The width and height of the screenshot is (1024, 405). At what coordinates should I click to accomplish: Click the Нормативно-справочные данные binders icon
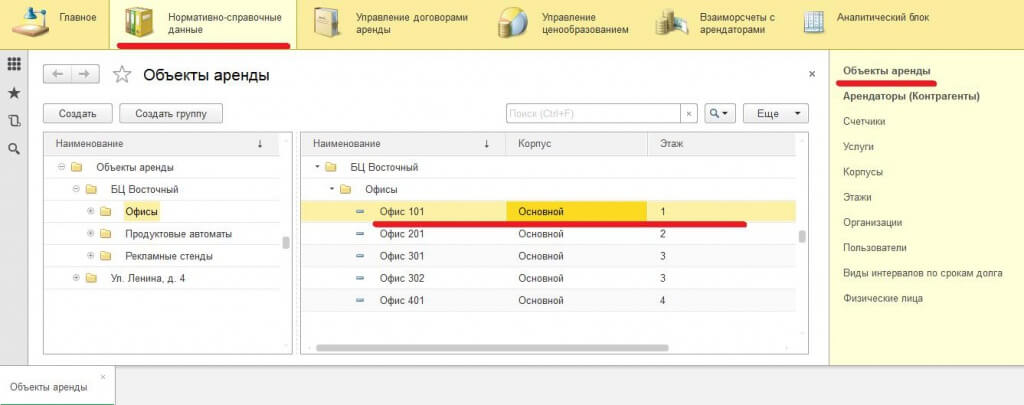point(139,24)
